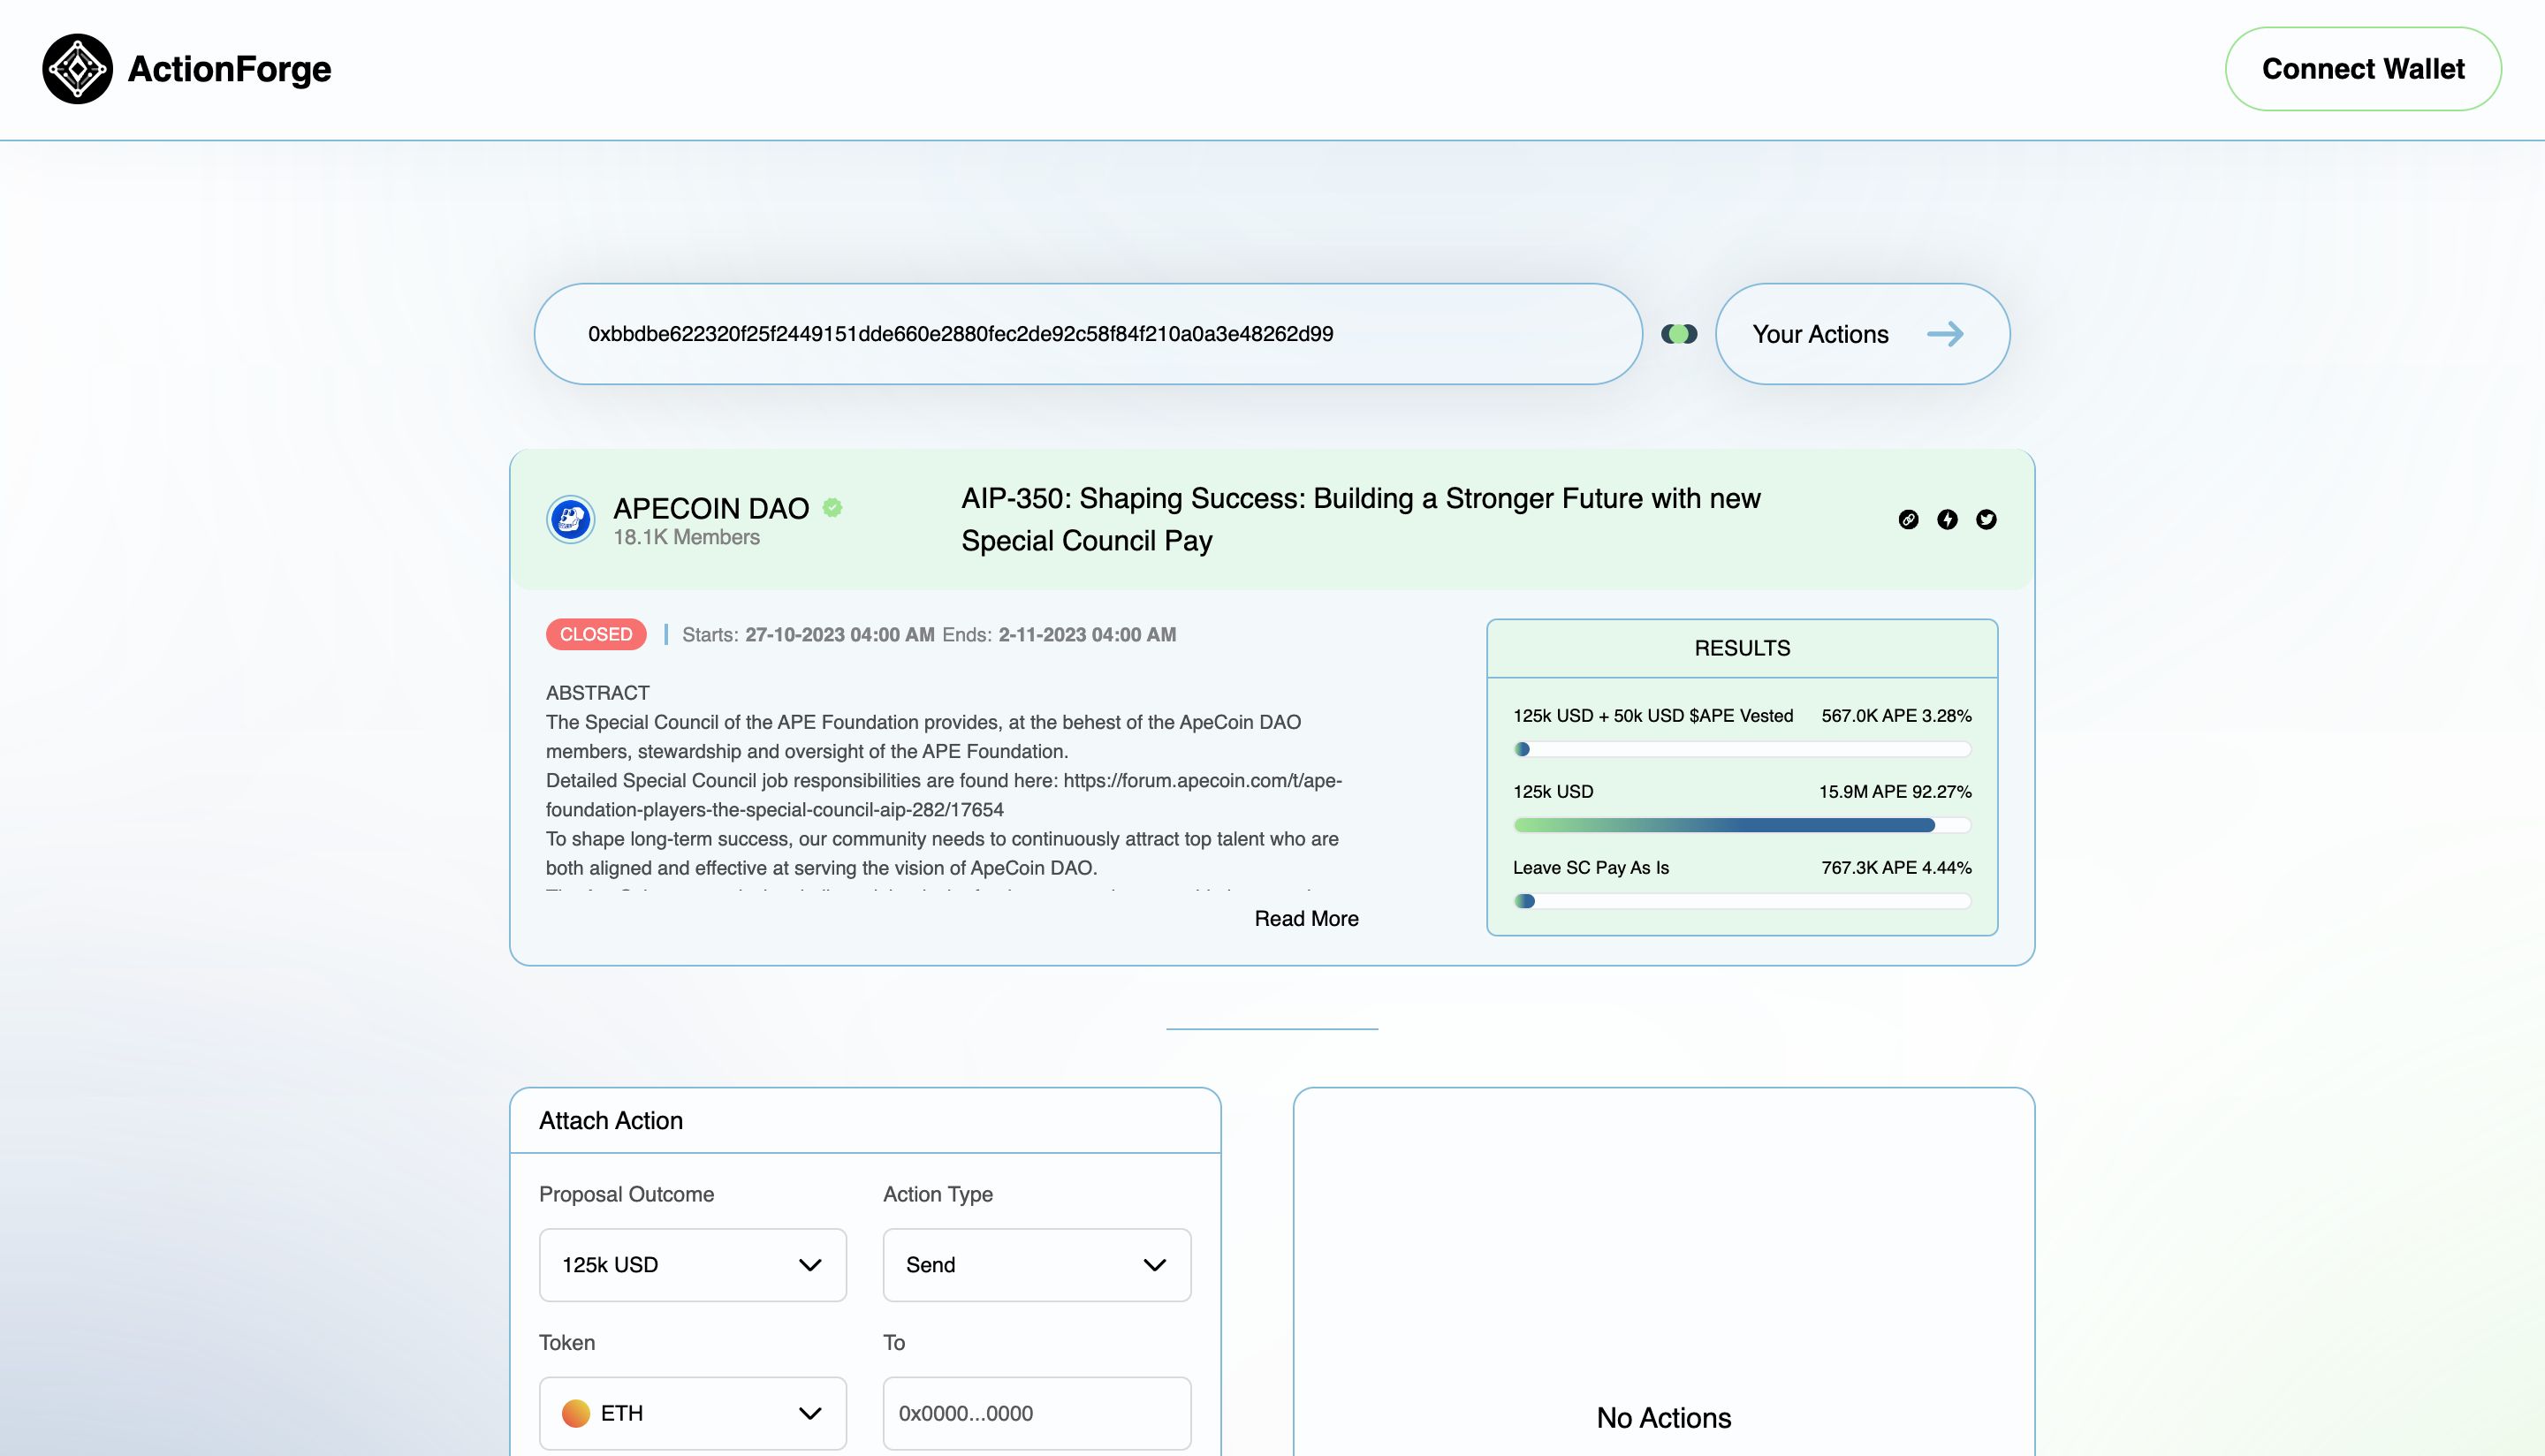Open the Token dropdown showing ETH
This screenshot has height=1456, width=2545.
[x=693, y=1413]
